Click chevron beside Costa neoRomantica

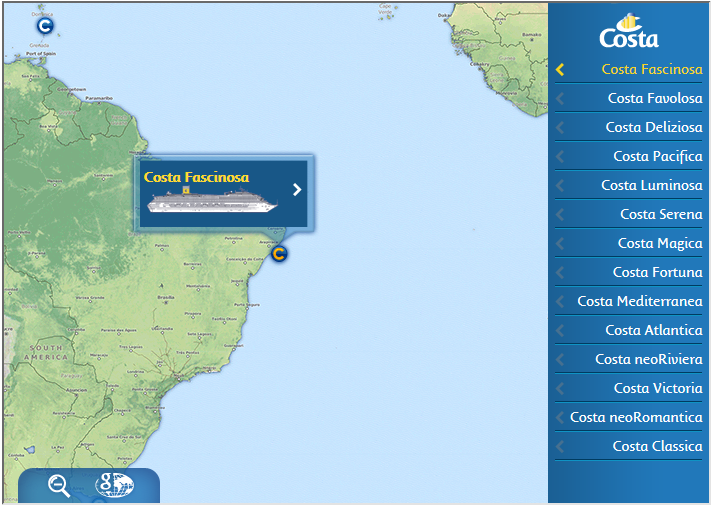click(560, 418)
